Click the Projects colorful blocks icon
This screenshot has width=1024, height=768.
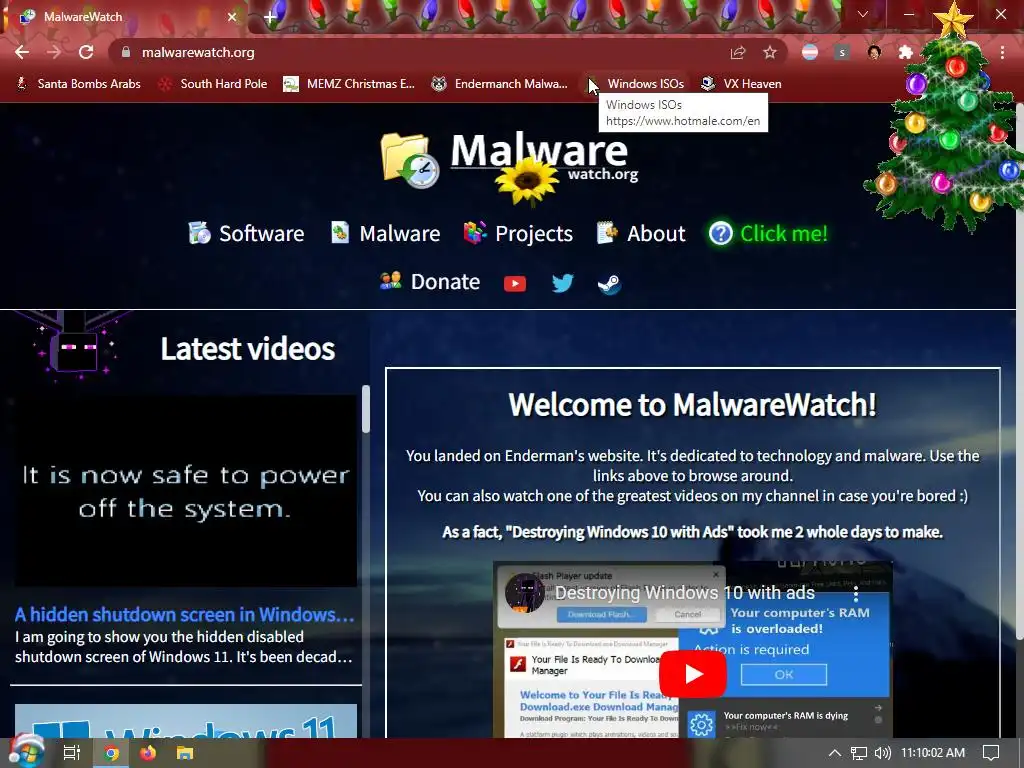point(475,232)
